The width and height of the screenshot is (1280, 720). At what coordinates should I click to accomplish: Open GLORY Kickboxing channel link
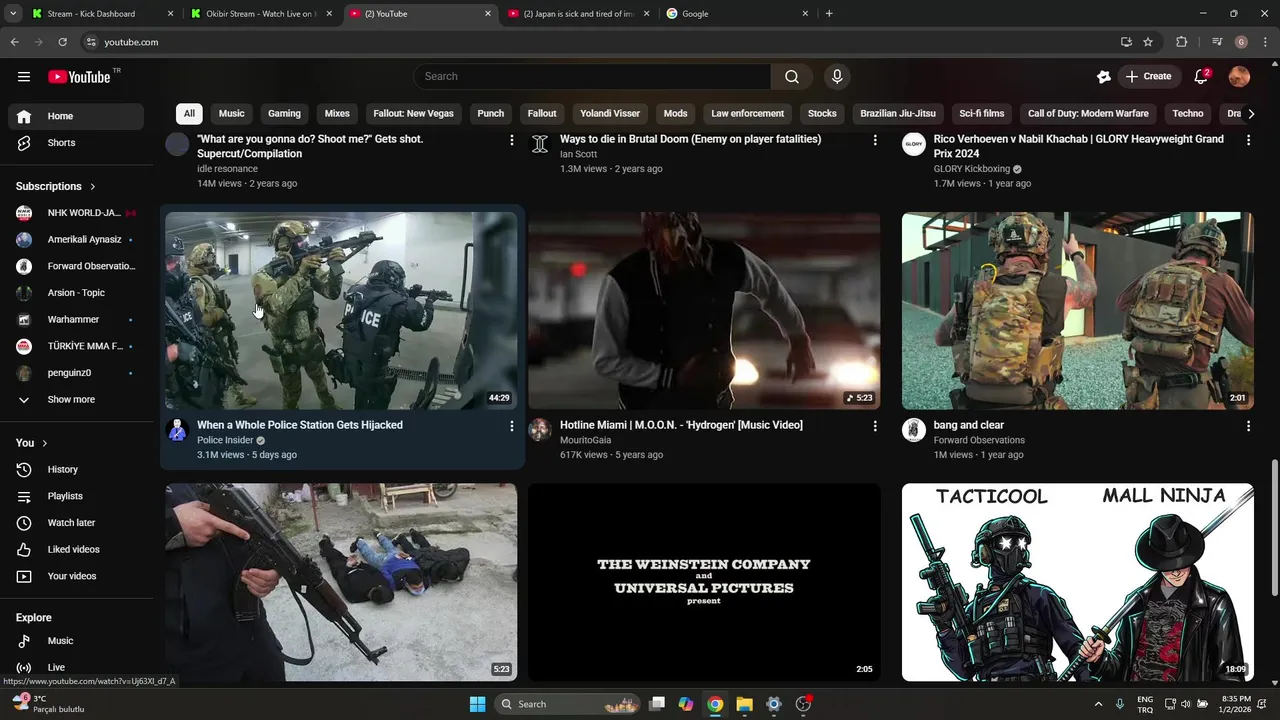[972, 169]
